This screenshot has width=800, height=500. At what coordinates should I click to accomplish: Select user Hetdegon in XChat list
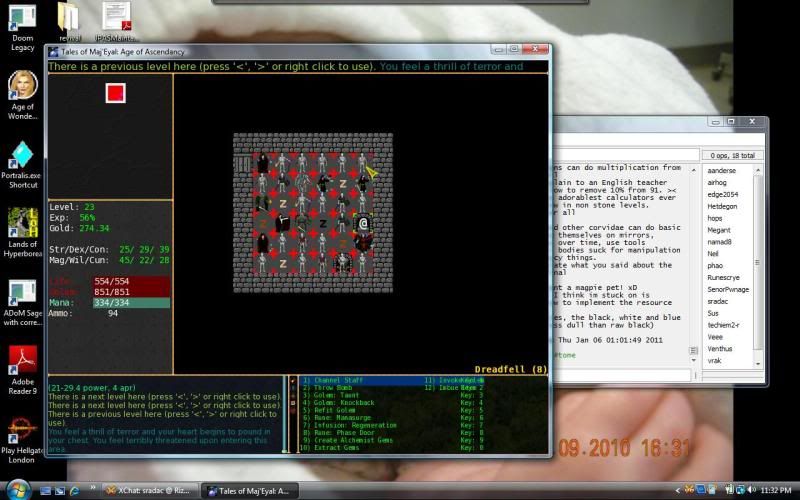click(722, 206)
